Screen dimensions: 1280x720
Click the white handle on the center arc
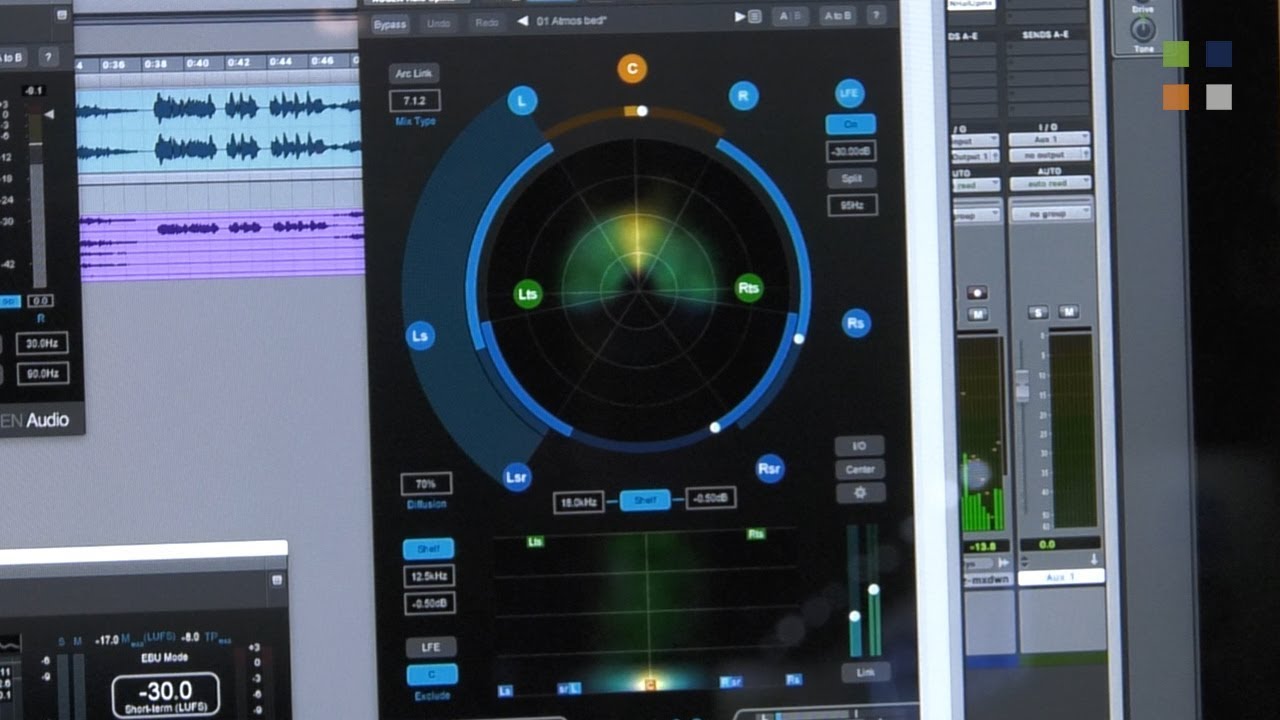[x=642, y=111]
